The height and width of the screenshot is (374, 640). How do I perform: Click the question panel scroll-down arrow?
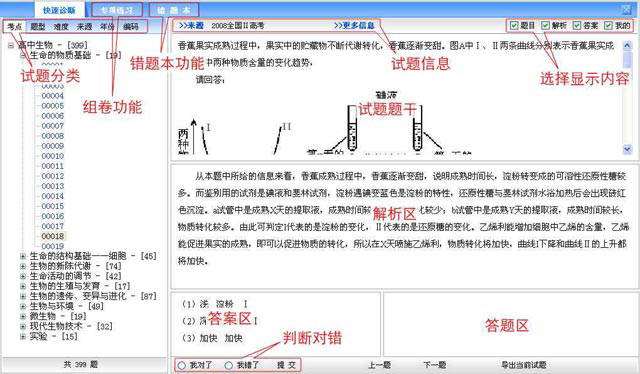(627, 149)
